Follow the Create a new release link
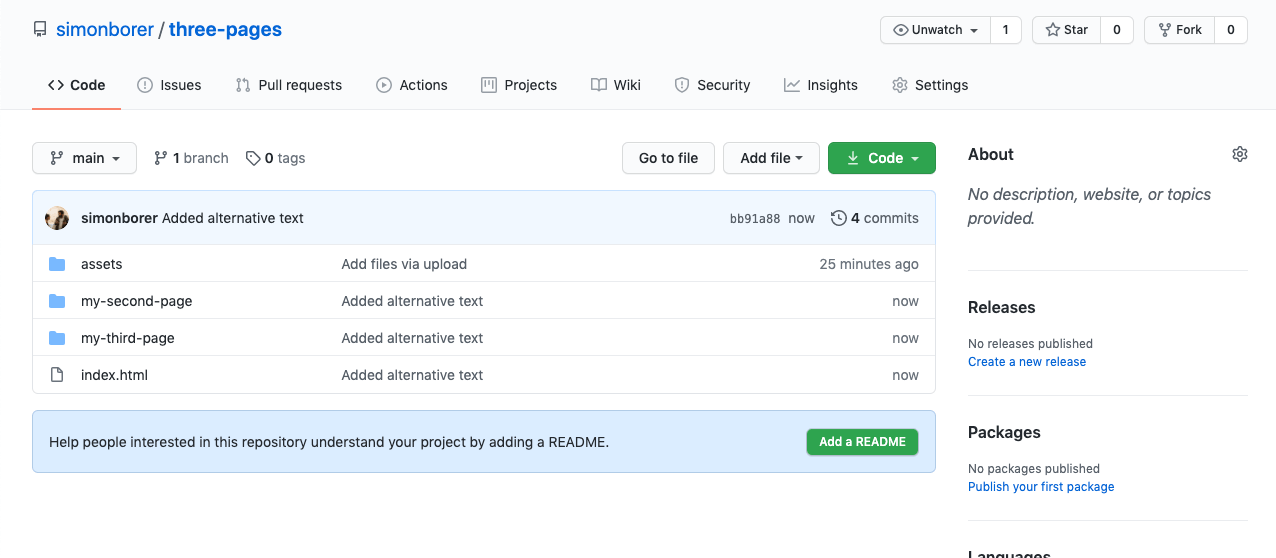The height and width of the screenshot is (558, 1276). coord(1027,362)
